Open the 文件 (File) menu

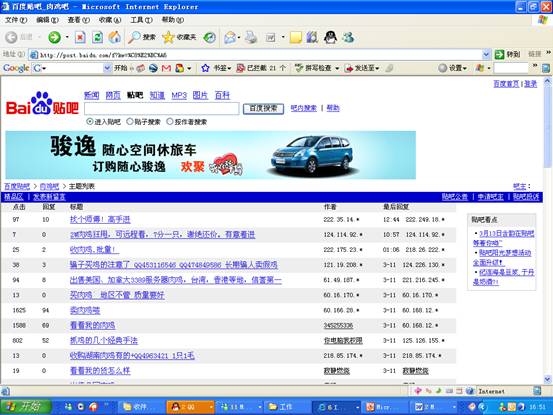click(16, 20)
